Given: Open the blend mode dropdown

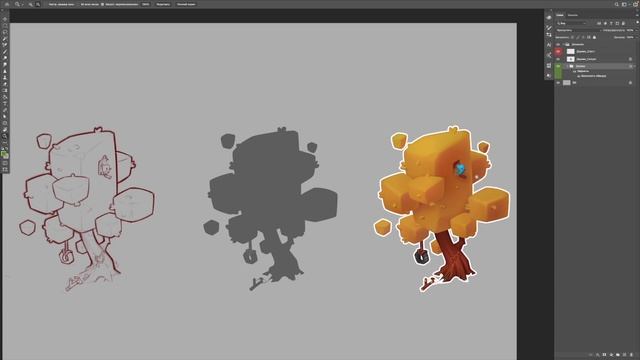Looking at the screenshot, I should tap(578, 30).
